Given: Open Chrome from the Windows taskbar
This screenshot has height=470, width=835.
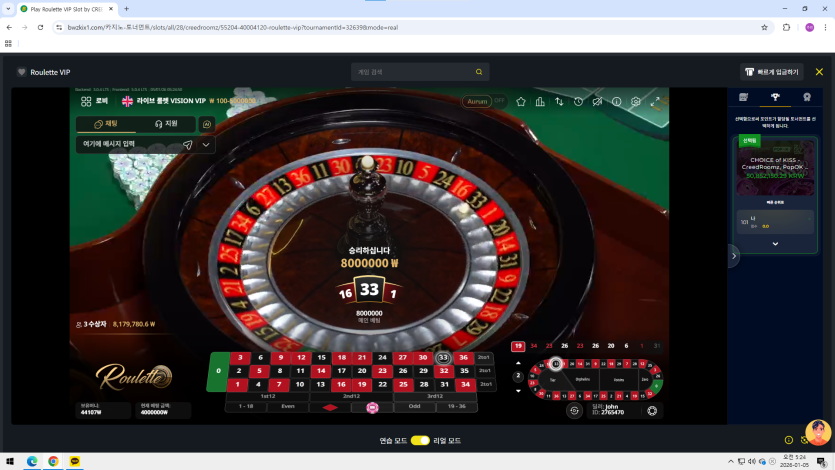Looking at the screenshot, I should (53, 461).
